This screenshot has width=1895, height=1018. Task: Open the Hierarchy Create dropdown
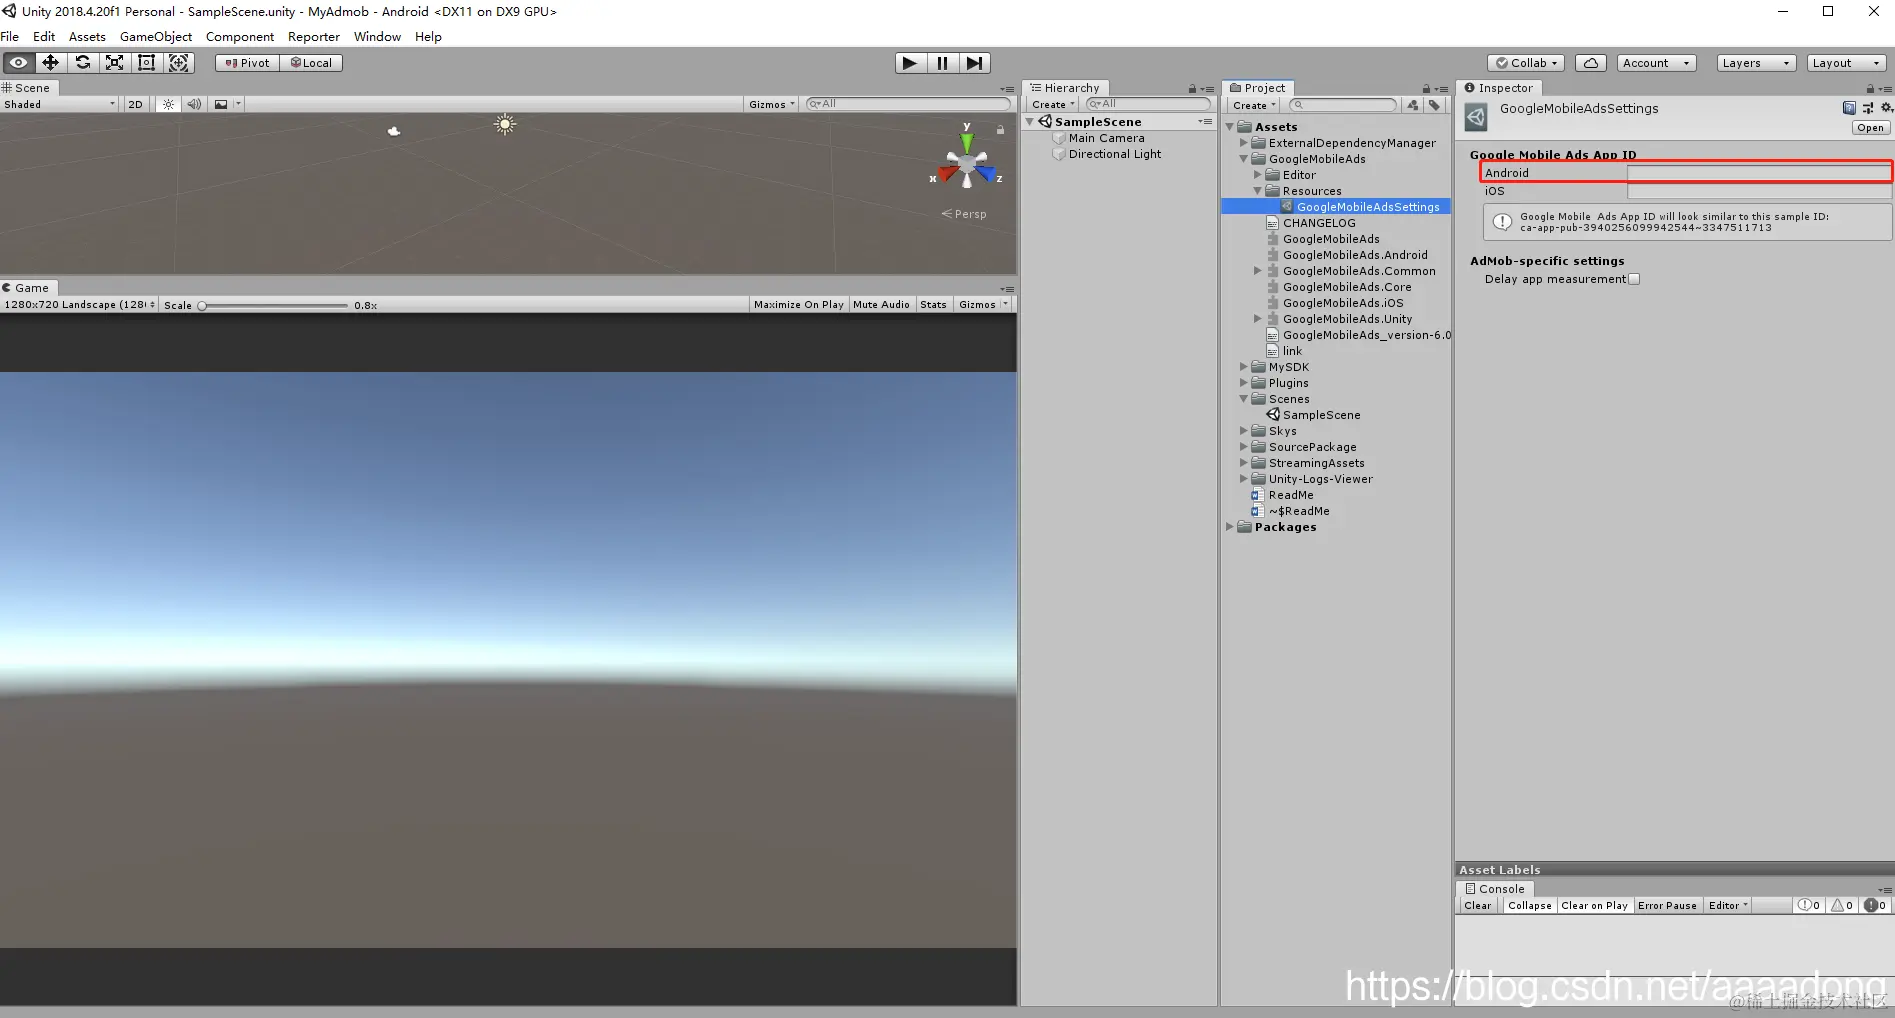point(1053,105)
